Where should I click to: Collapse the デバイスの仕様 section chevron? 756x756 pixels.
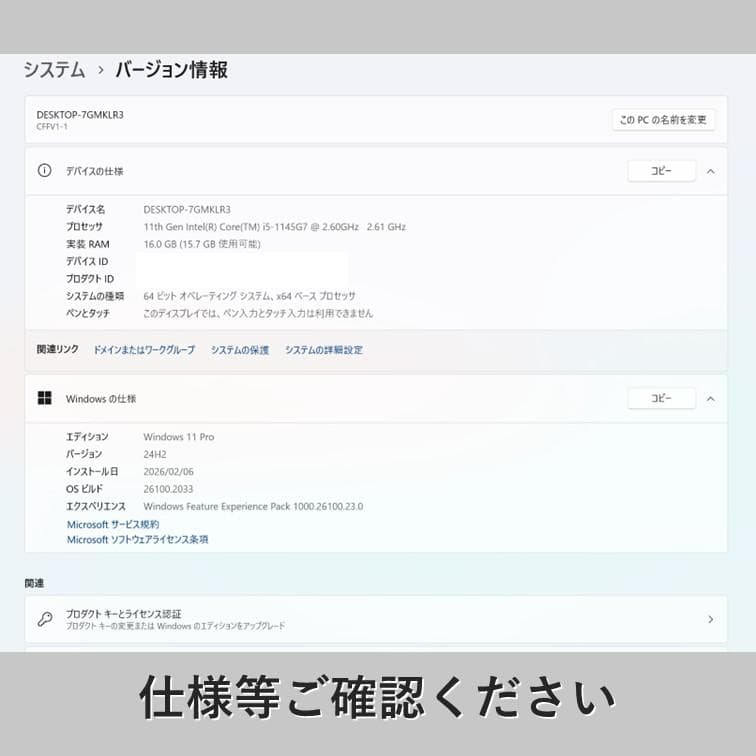point(711,171)
